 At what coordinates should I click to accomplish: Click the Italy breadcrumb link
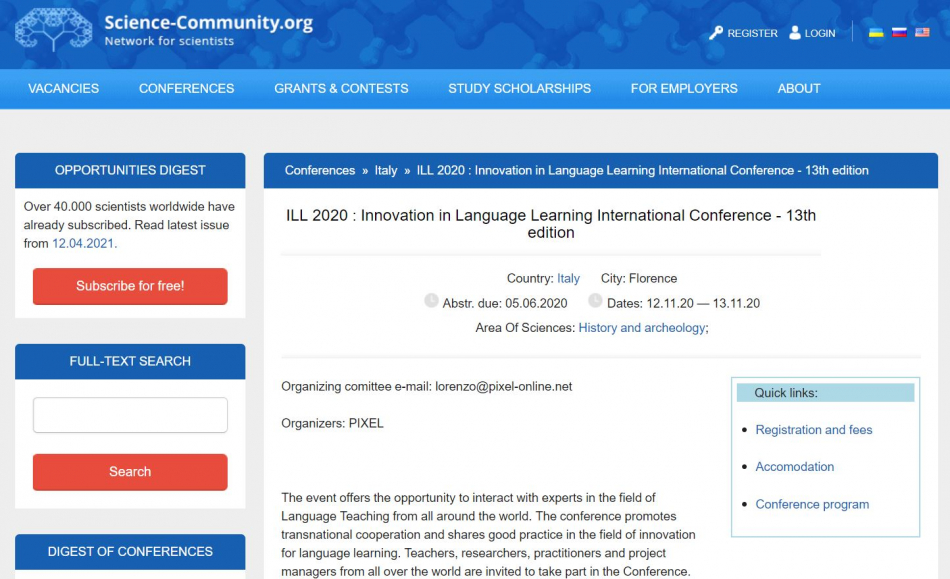pyautogui.click(x=386, y=171)
